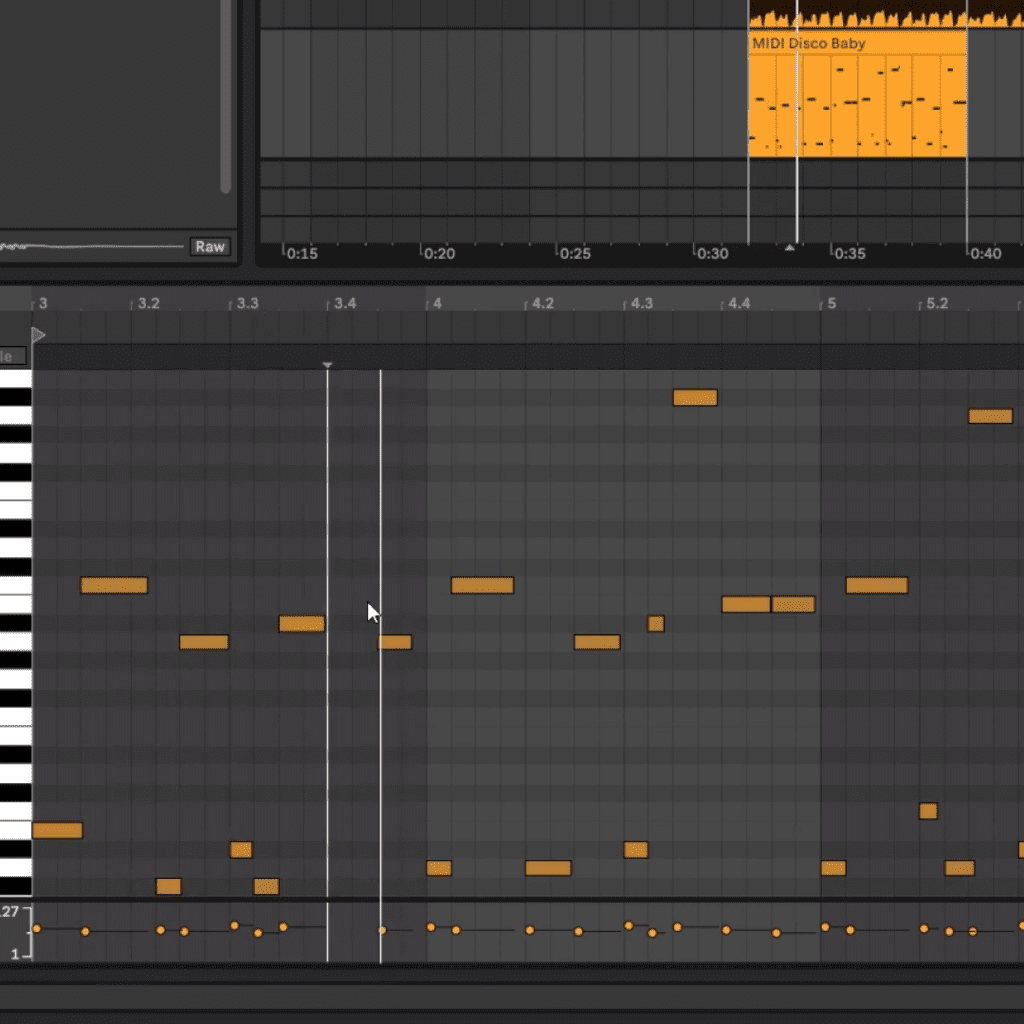Click the 0:40 mark on the arrangement time ruler
1024x1024 pixels.
click(x=985, y=253)
